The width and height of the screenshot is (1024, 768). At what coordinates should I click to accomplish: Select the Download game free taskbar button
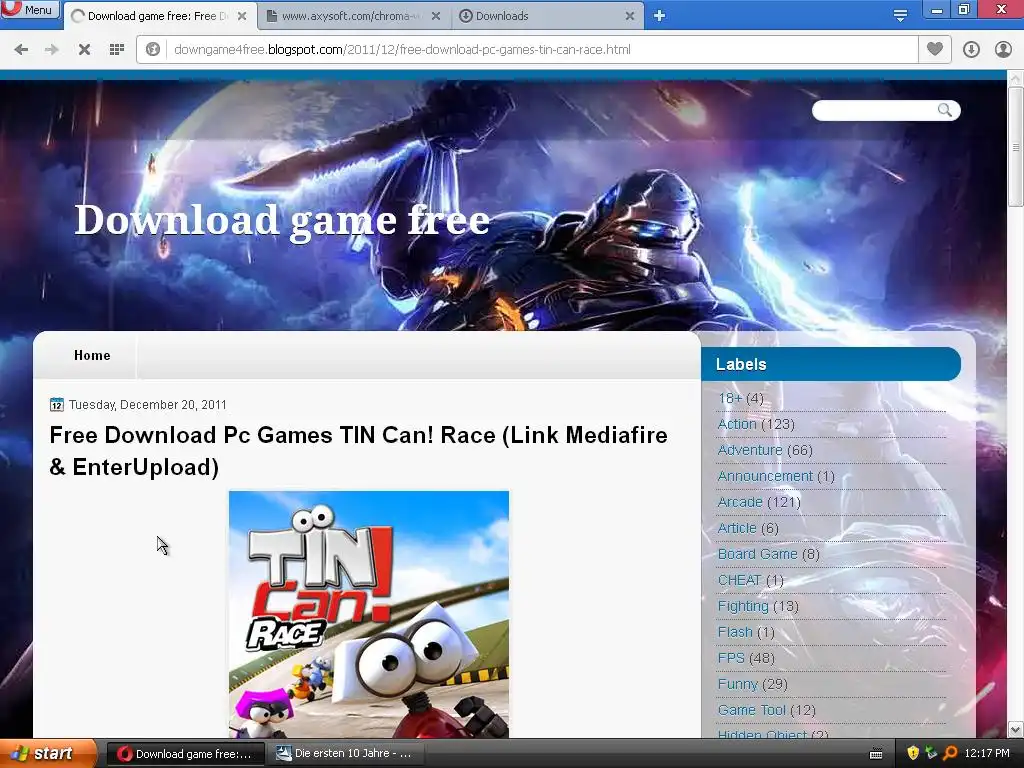click(x=185, y=754)
